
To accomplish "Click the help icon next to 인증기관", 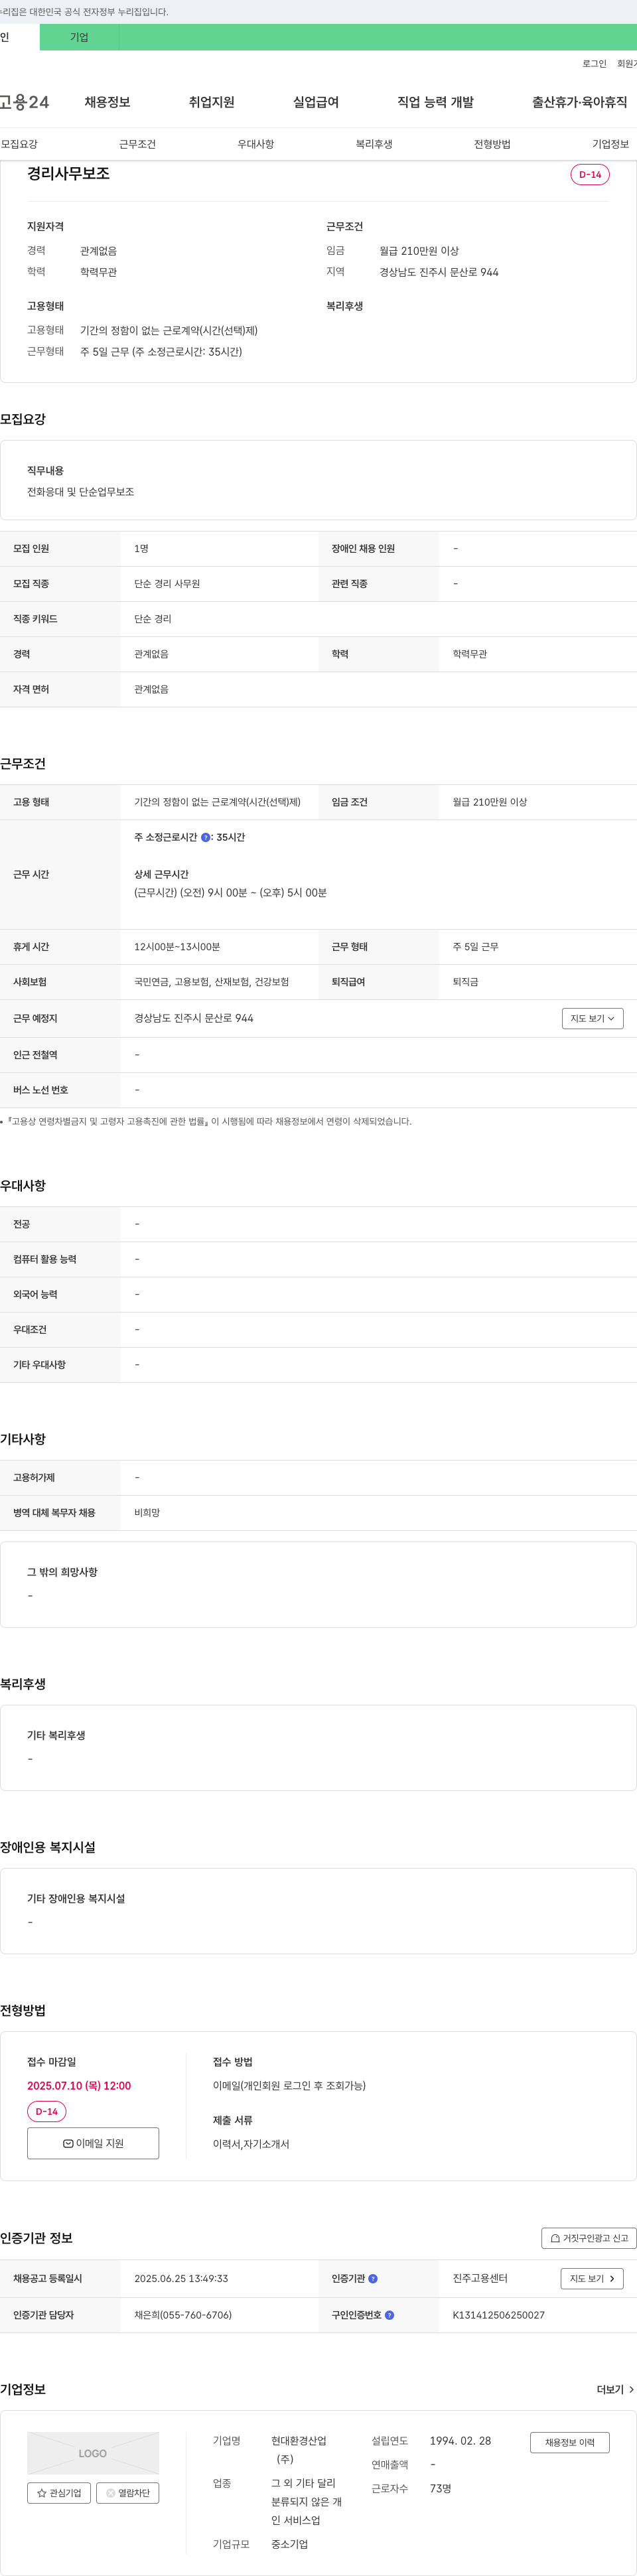I will click(x=373, y=2279).
